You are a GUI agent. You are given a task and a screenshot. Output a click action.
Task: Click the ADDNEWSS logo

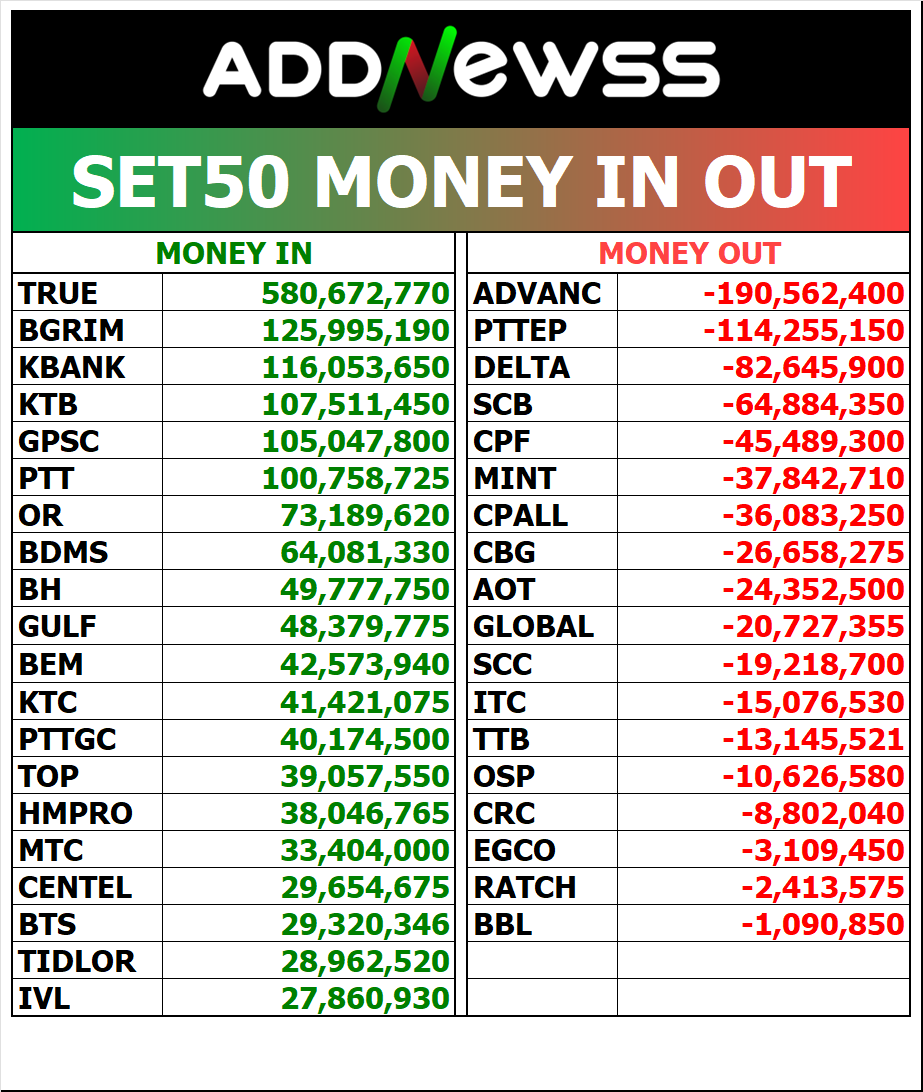tap(461, 71)
